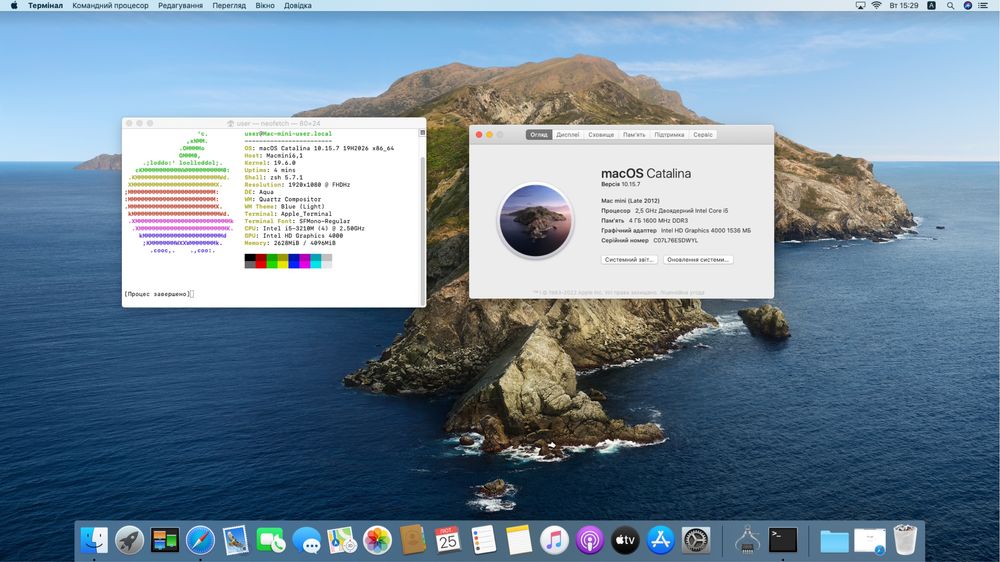Open Downloads blue folder in Dock

tap(834, 542)
